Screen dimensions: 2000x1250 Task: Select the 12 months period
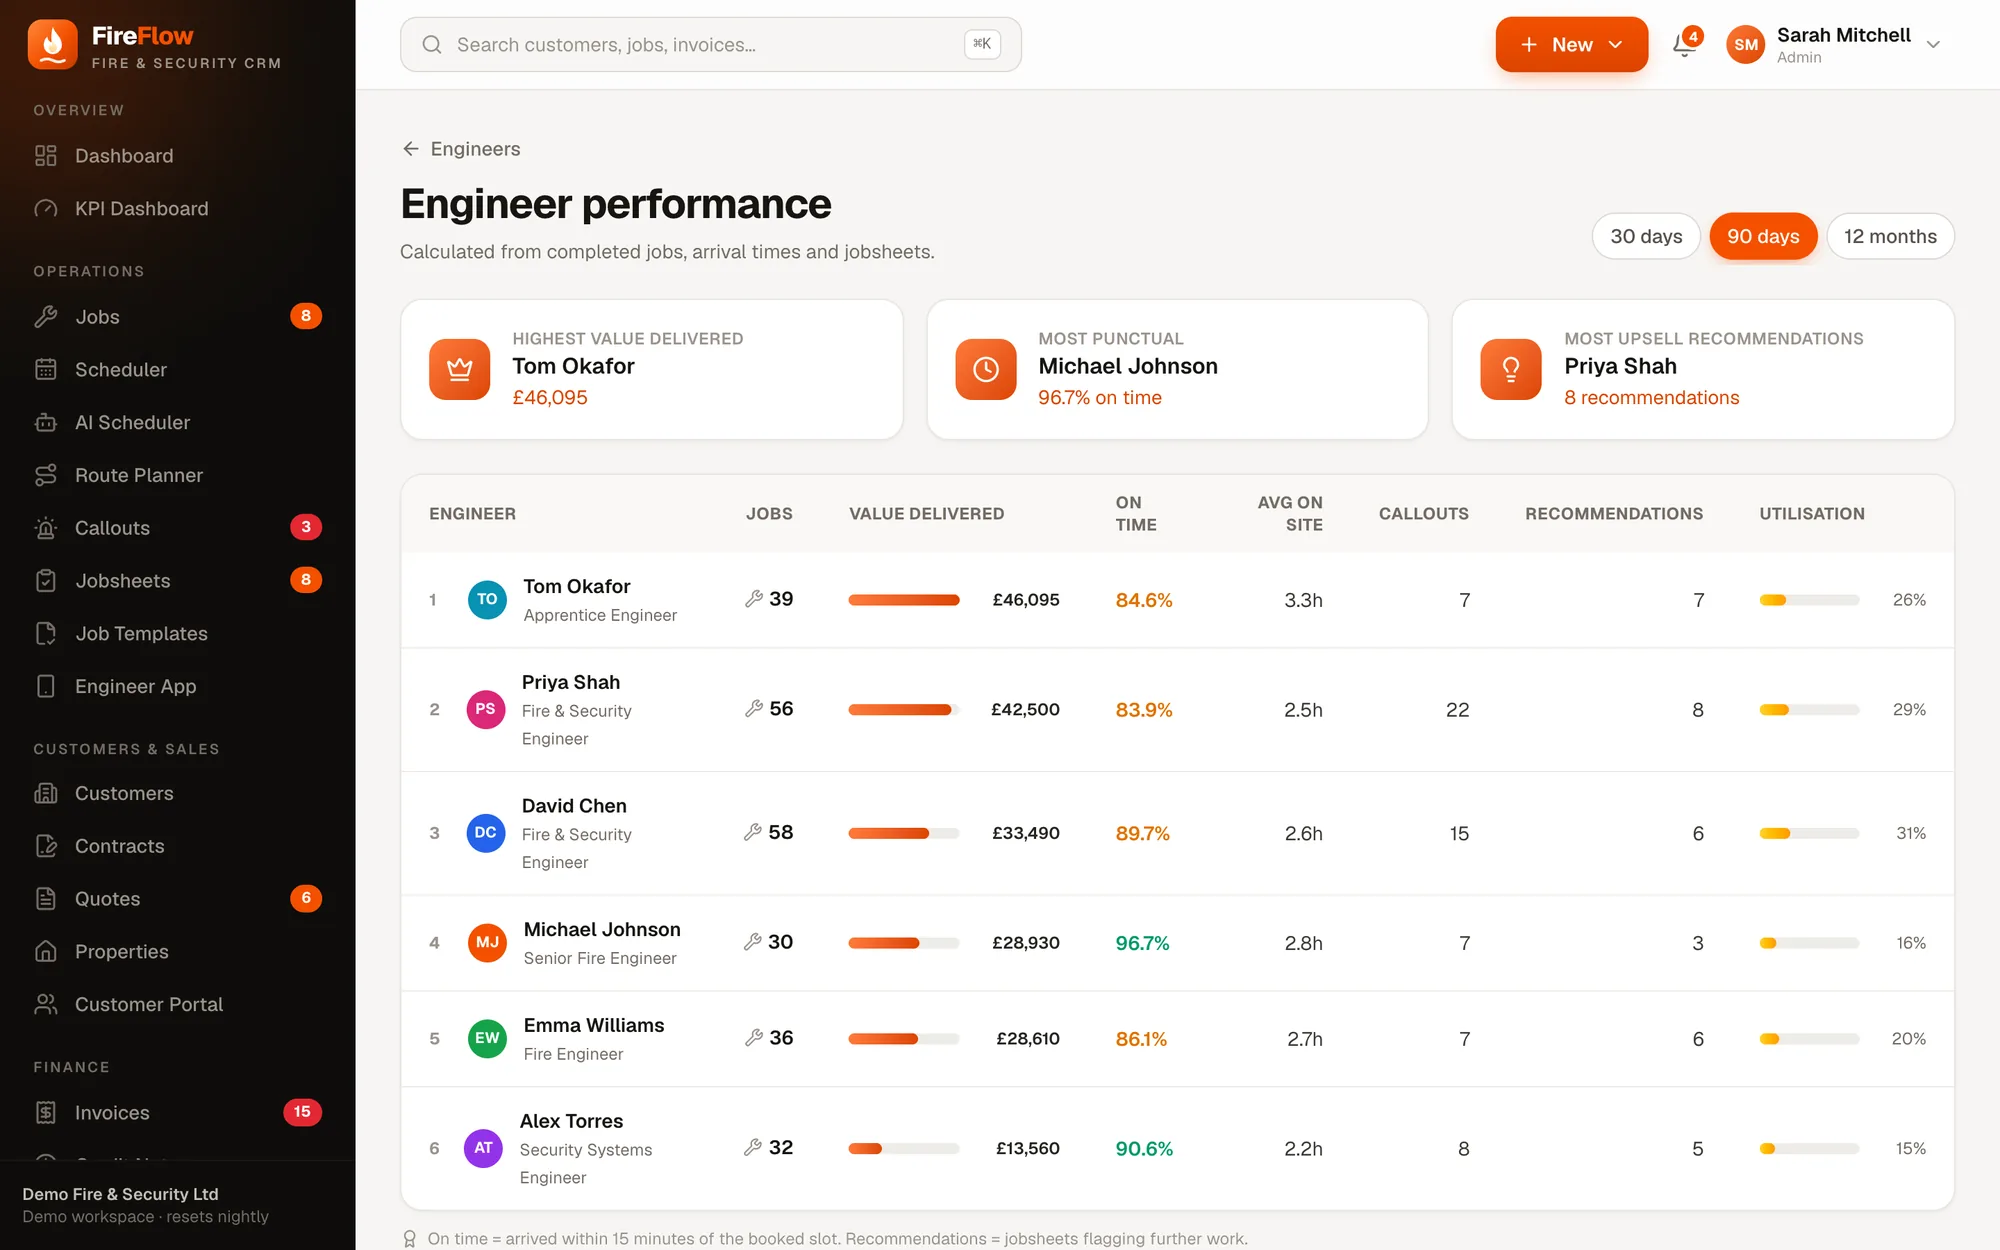pyautogui.click(x=1890, y=237)
